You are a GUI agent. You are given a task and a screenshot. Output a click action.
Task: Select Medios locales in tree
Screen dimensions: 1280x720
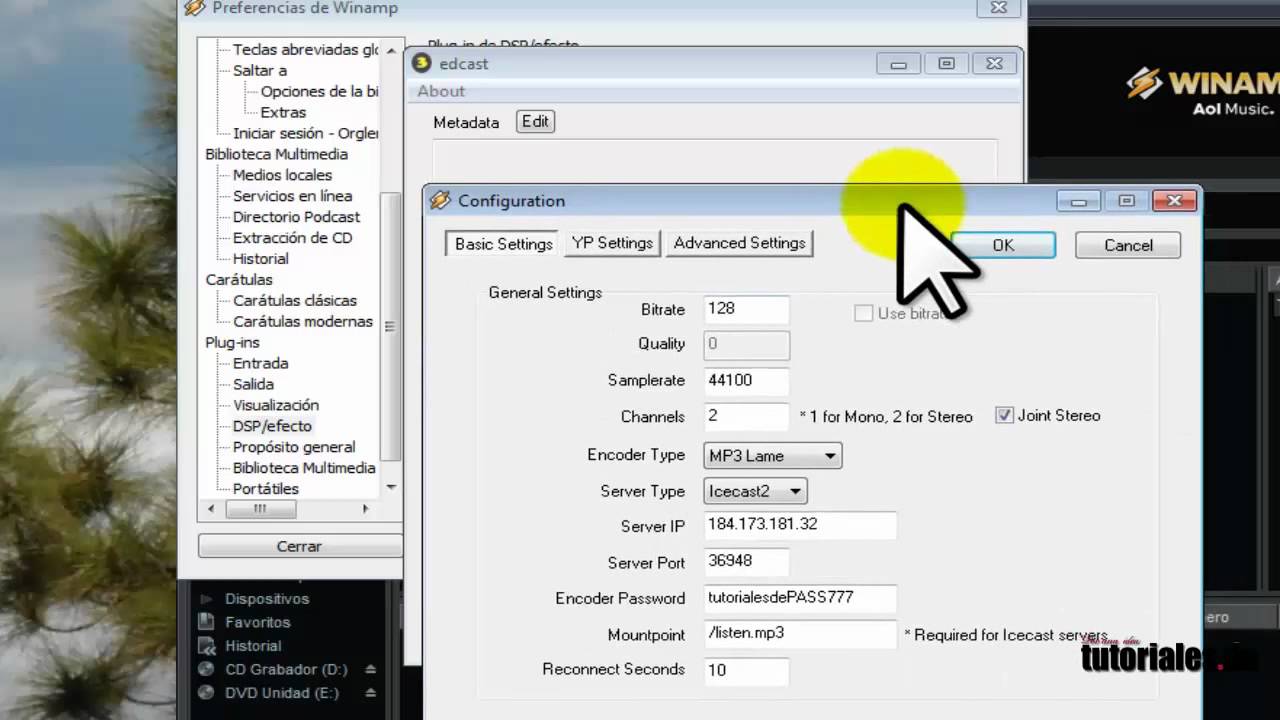click(282, 175)
